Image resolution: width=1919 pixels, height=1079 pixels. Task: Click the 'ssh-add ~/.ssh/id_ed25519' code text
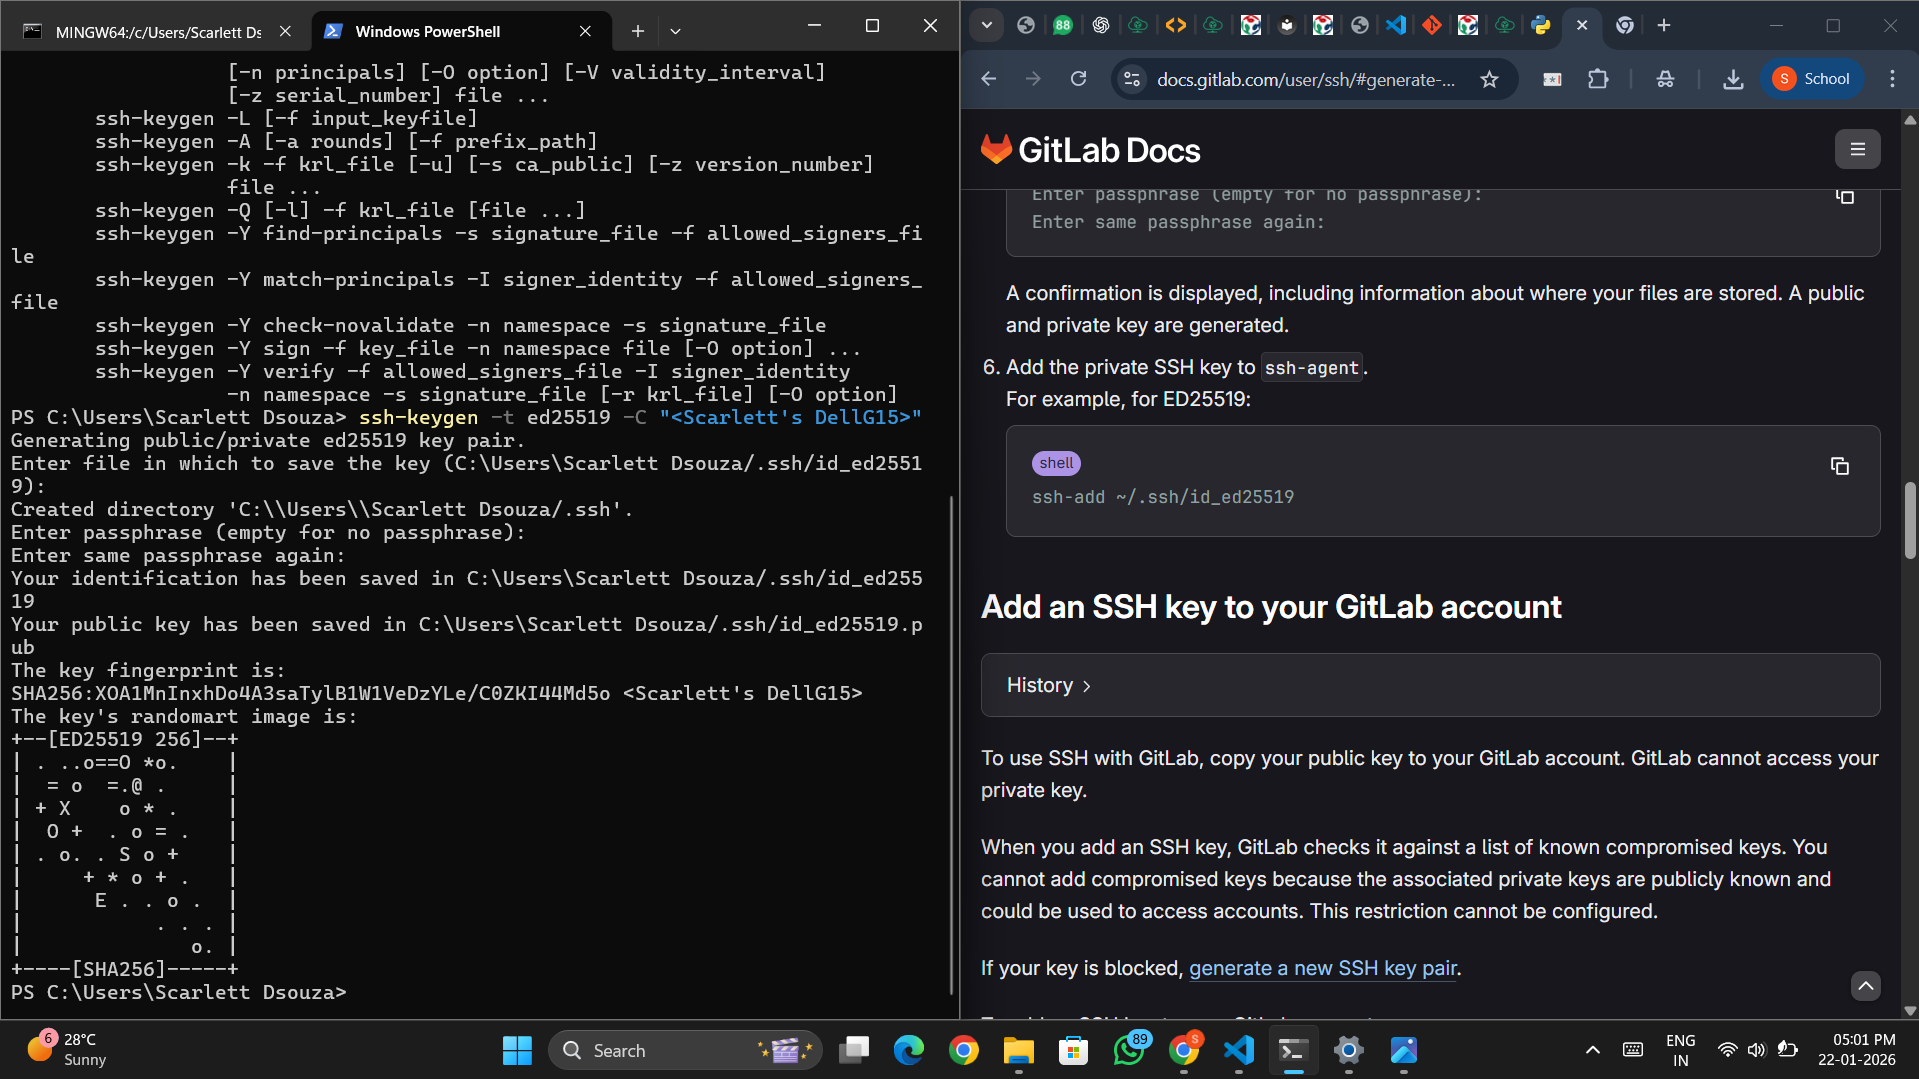tap(1163, 497)
